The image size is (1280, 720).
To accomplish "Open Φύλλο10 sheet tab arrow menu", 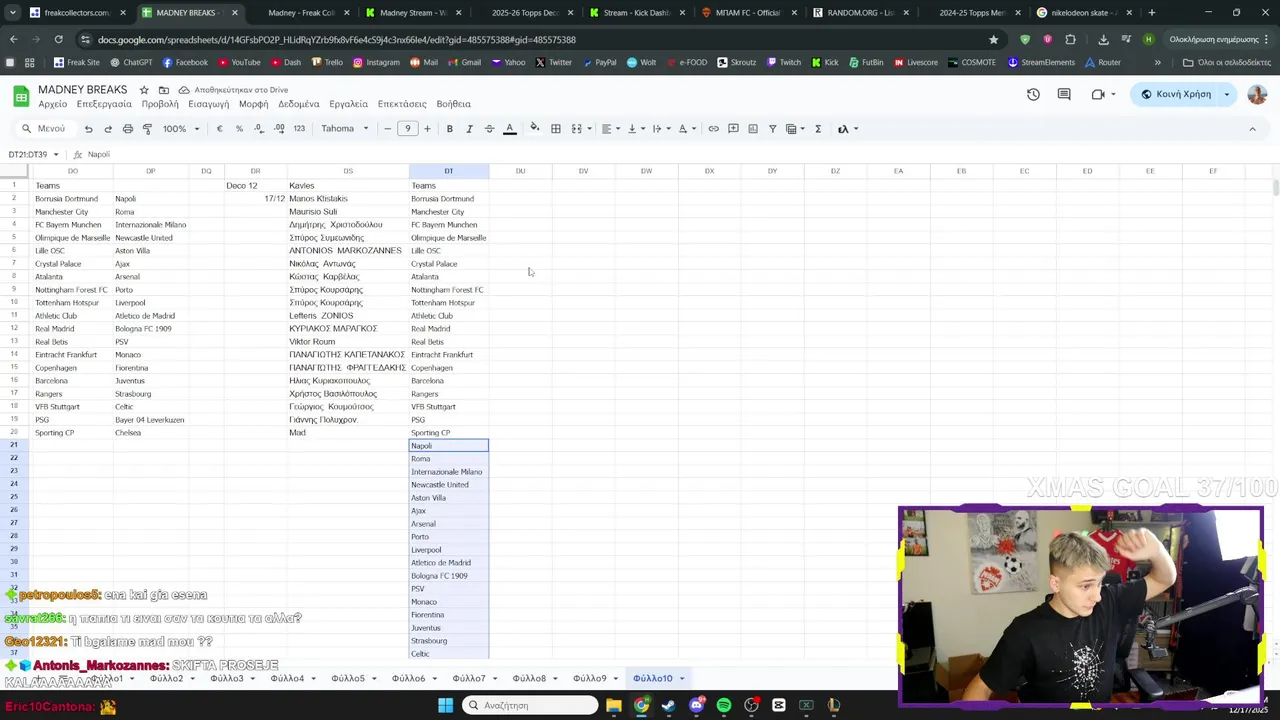I will 682,679.
